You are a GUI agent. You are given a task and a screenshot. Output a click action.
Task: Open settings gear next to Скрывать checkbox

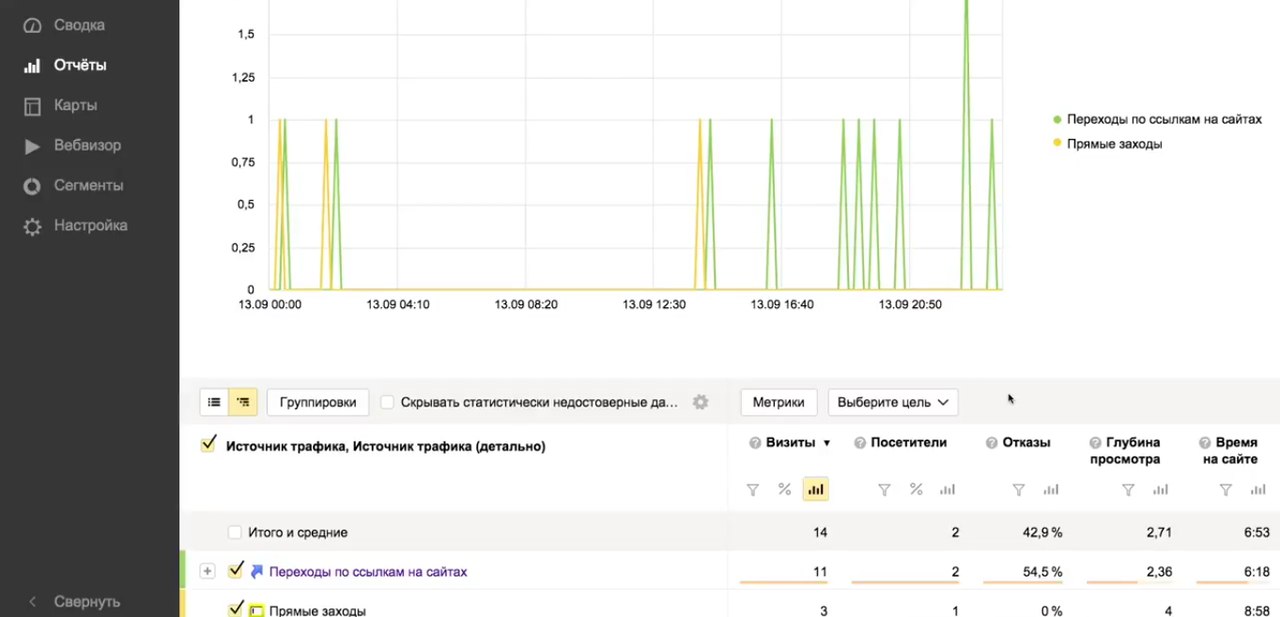click(x=700, y=402)
